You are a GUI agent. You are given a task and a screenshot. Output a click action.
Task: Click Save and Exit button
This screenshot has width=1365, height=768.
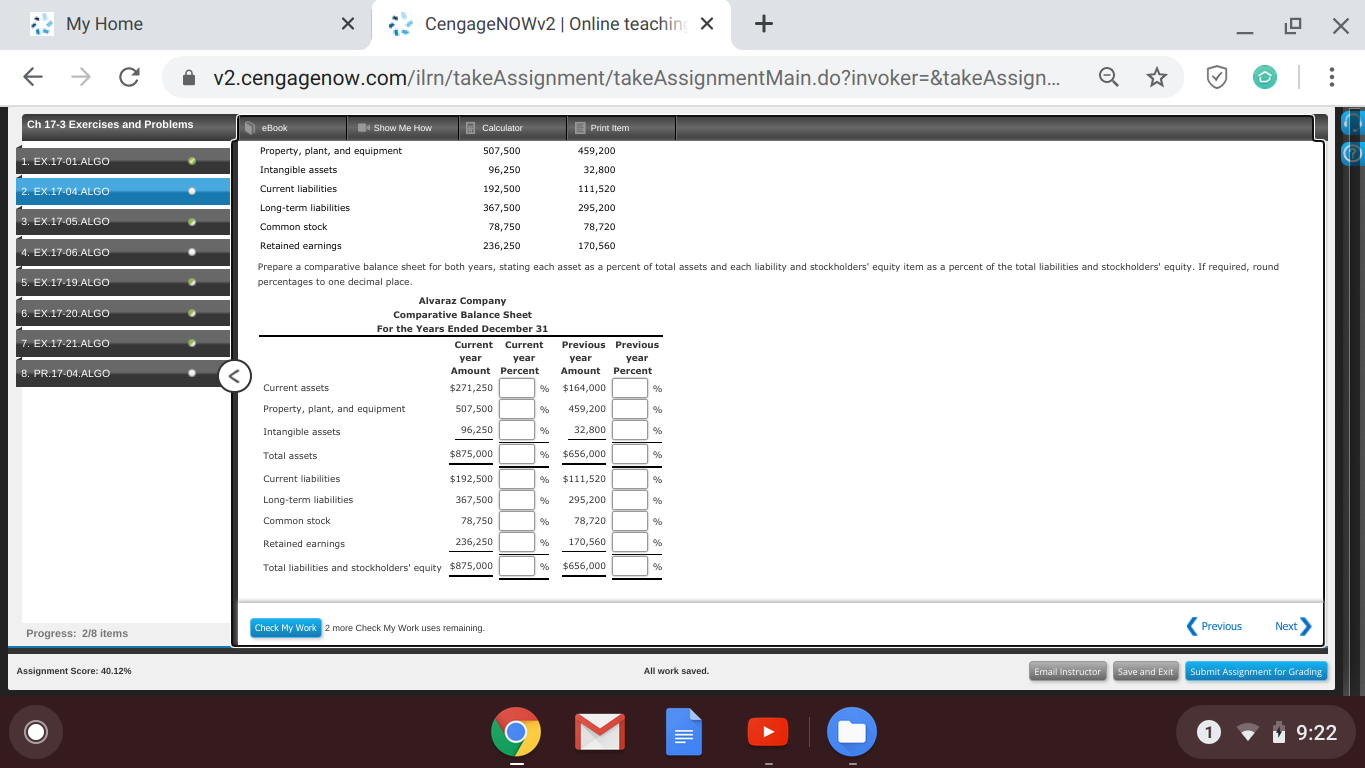1146,671
